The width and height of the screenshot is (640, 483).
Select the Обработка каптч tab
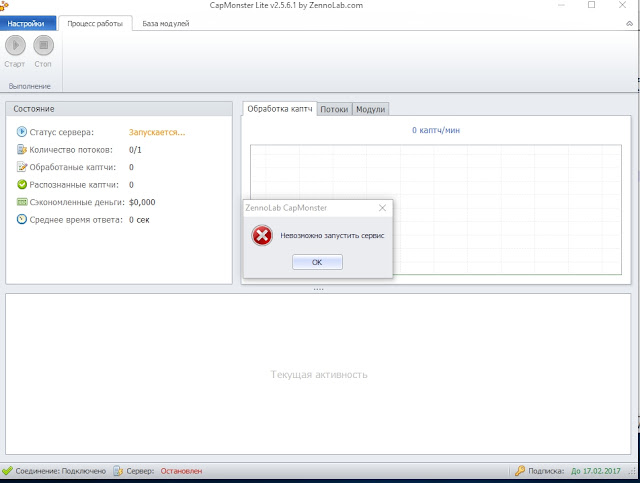point(280,109)
